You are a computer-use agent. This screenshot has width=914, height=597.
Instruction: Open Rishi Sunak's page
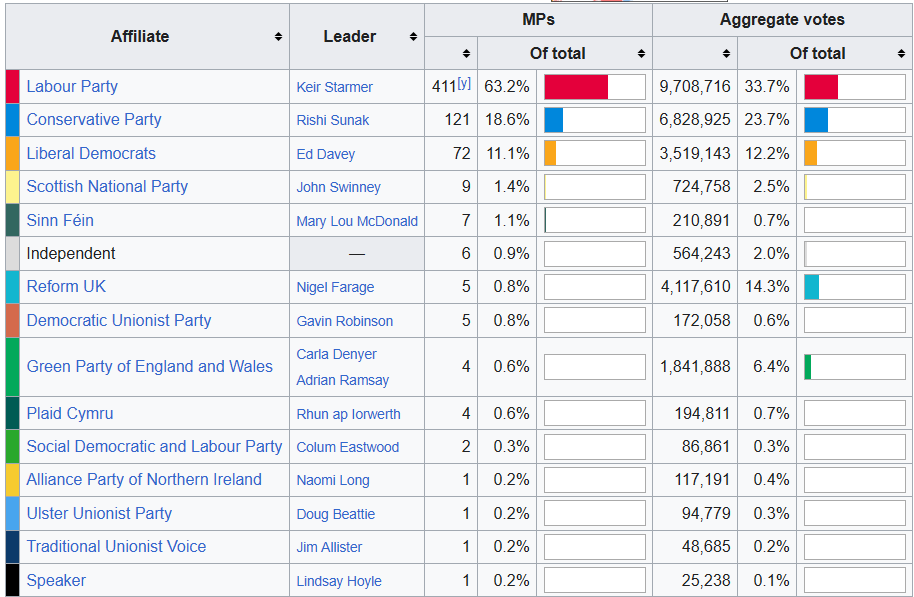pyautogui.click(x=333, y=120)
